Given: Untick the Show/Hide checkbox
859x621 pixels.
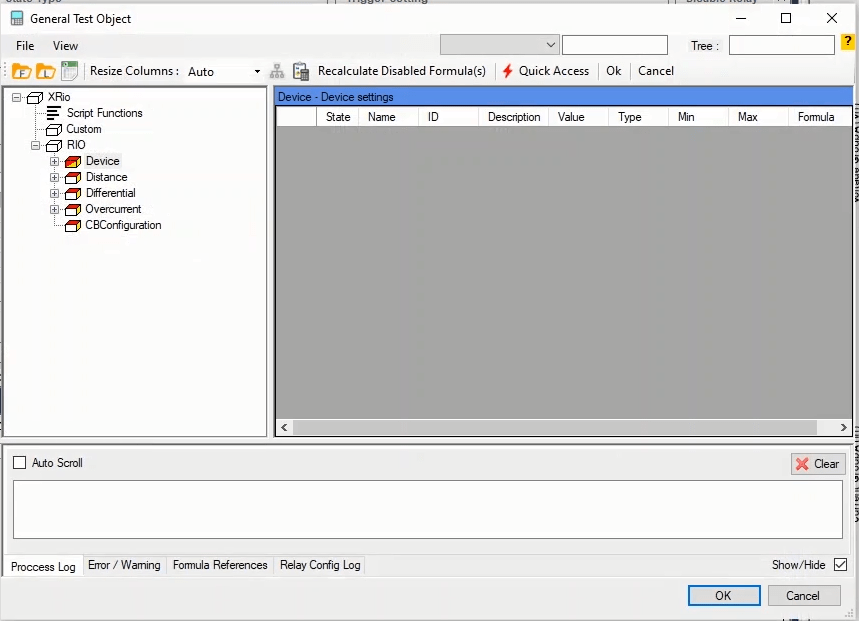Looking at the screenshot, I should [x=840, y=565].
